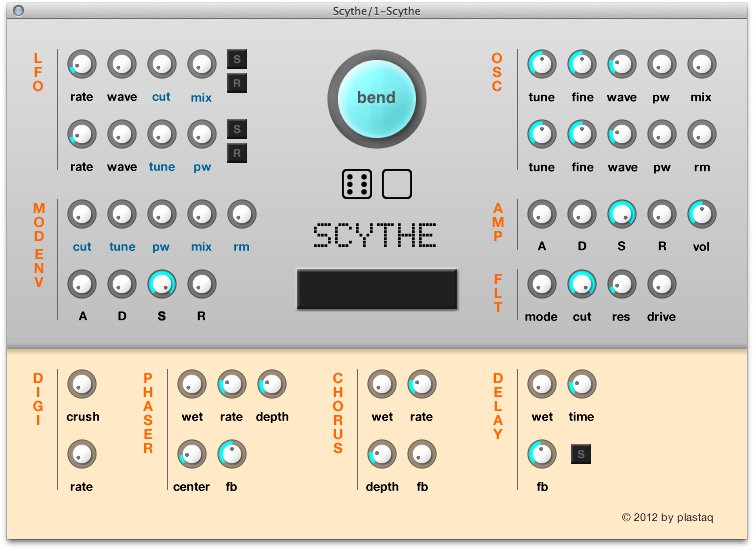The width and height of the screenshot is (754, 550).
Task: Click the AMP attack A knob
Action: (542, 214)
